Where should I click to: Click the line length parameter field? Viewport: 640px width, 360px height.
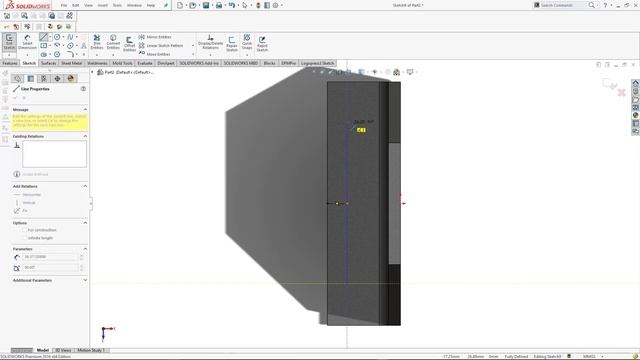(x=50, y=257)
